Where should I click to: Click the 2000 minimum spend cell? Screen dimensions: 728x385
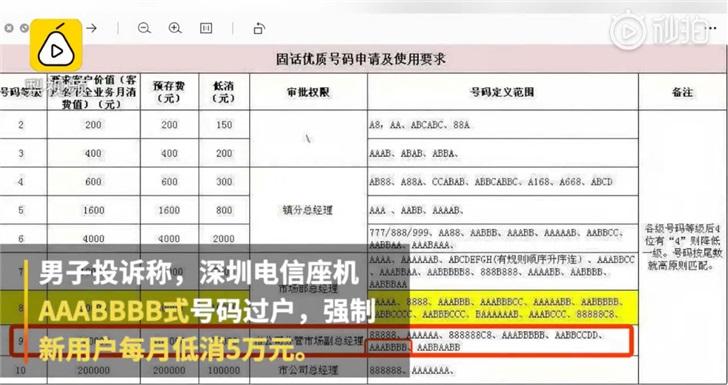[x=224, y=238]
